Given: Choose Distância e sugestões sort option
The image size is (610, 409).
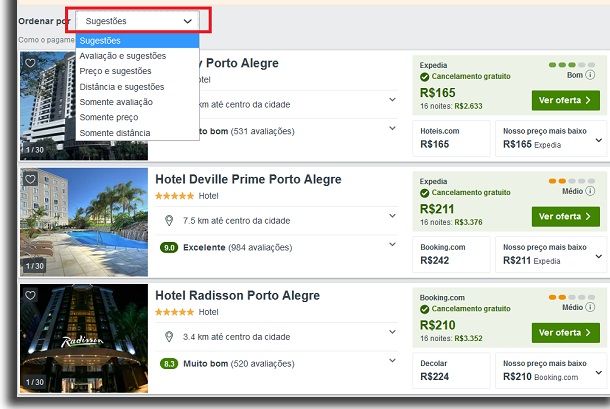Looking at the screenshot, I should (x=137, y=86).
